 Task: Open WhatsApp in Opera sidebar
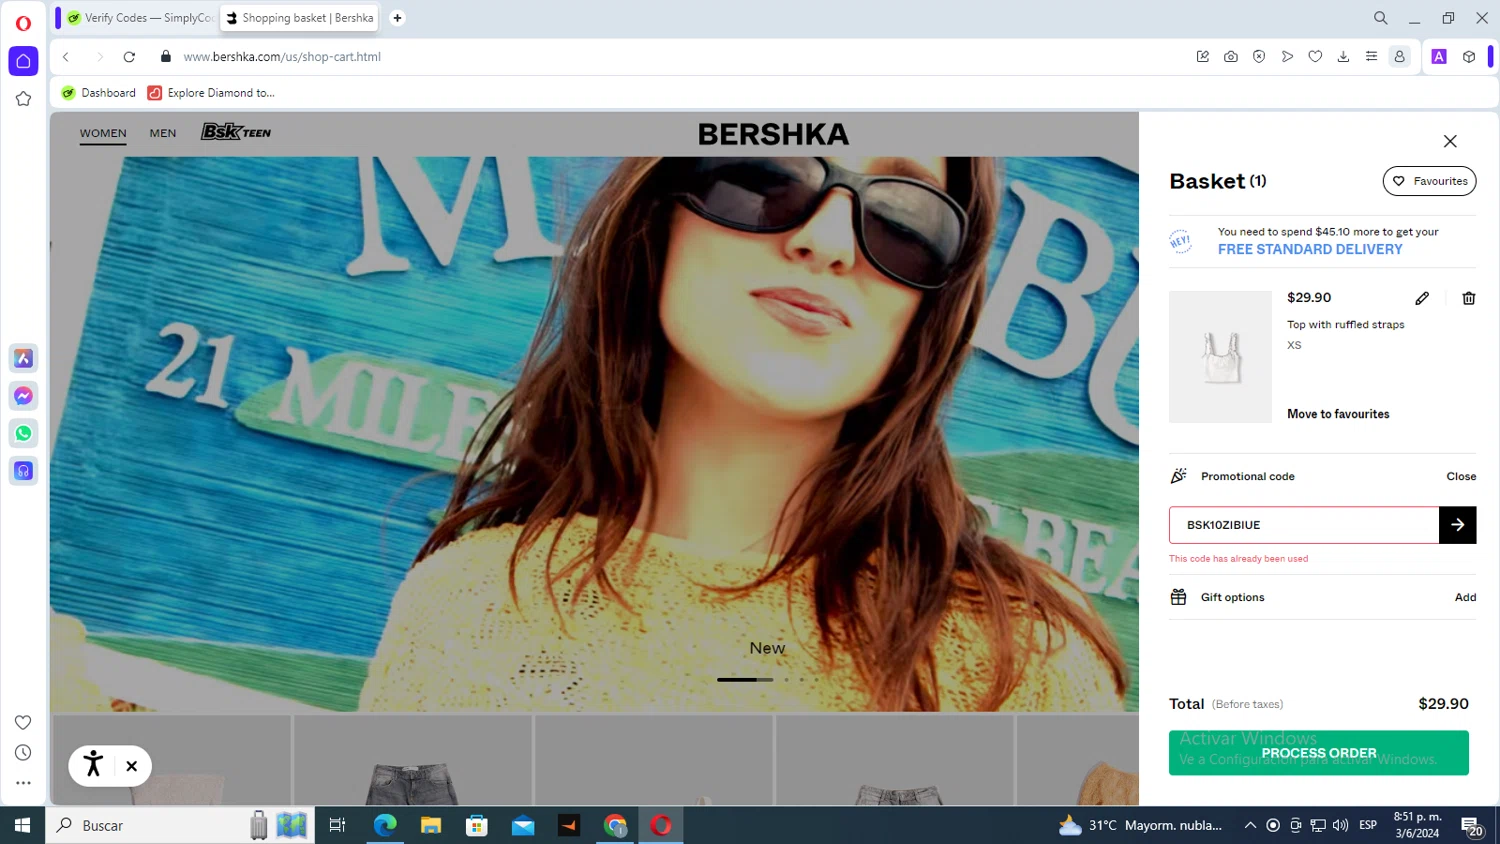(24, 433)
